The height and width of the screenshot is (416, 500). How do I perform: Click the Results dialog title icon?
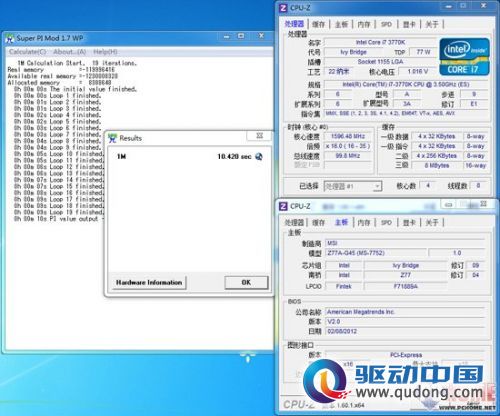(x=113, y=138)
